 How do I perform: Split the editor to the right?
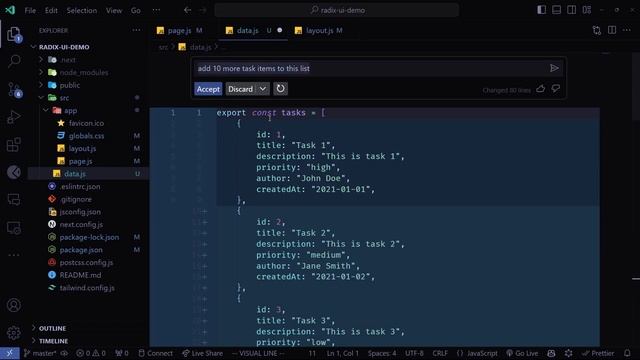click(612, 30)
